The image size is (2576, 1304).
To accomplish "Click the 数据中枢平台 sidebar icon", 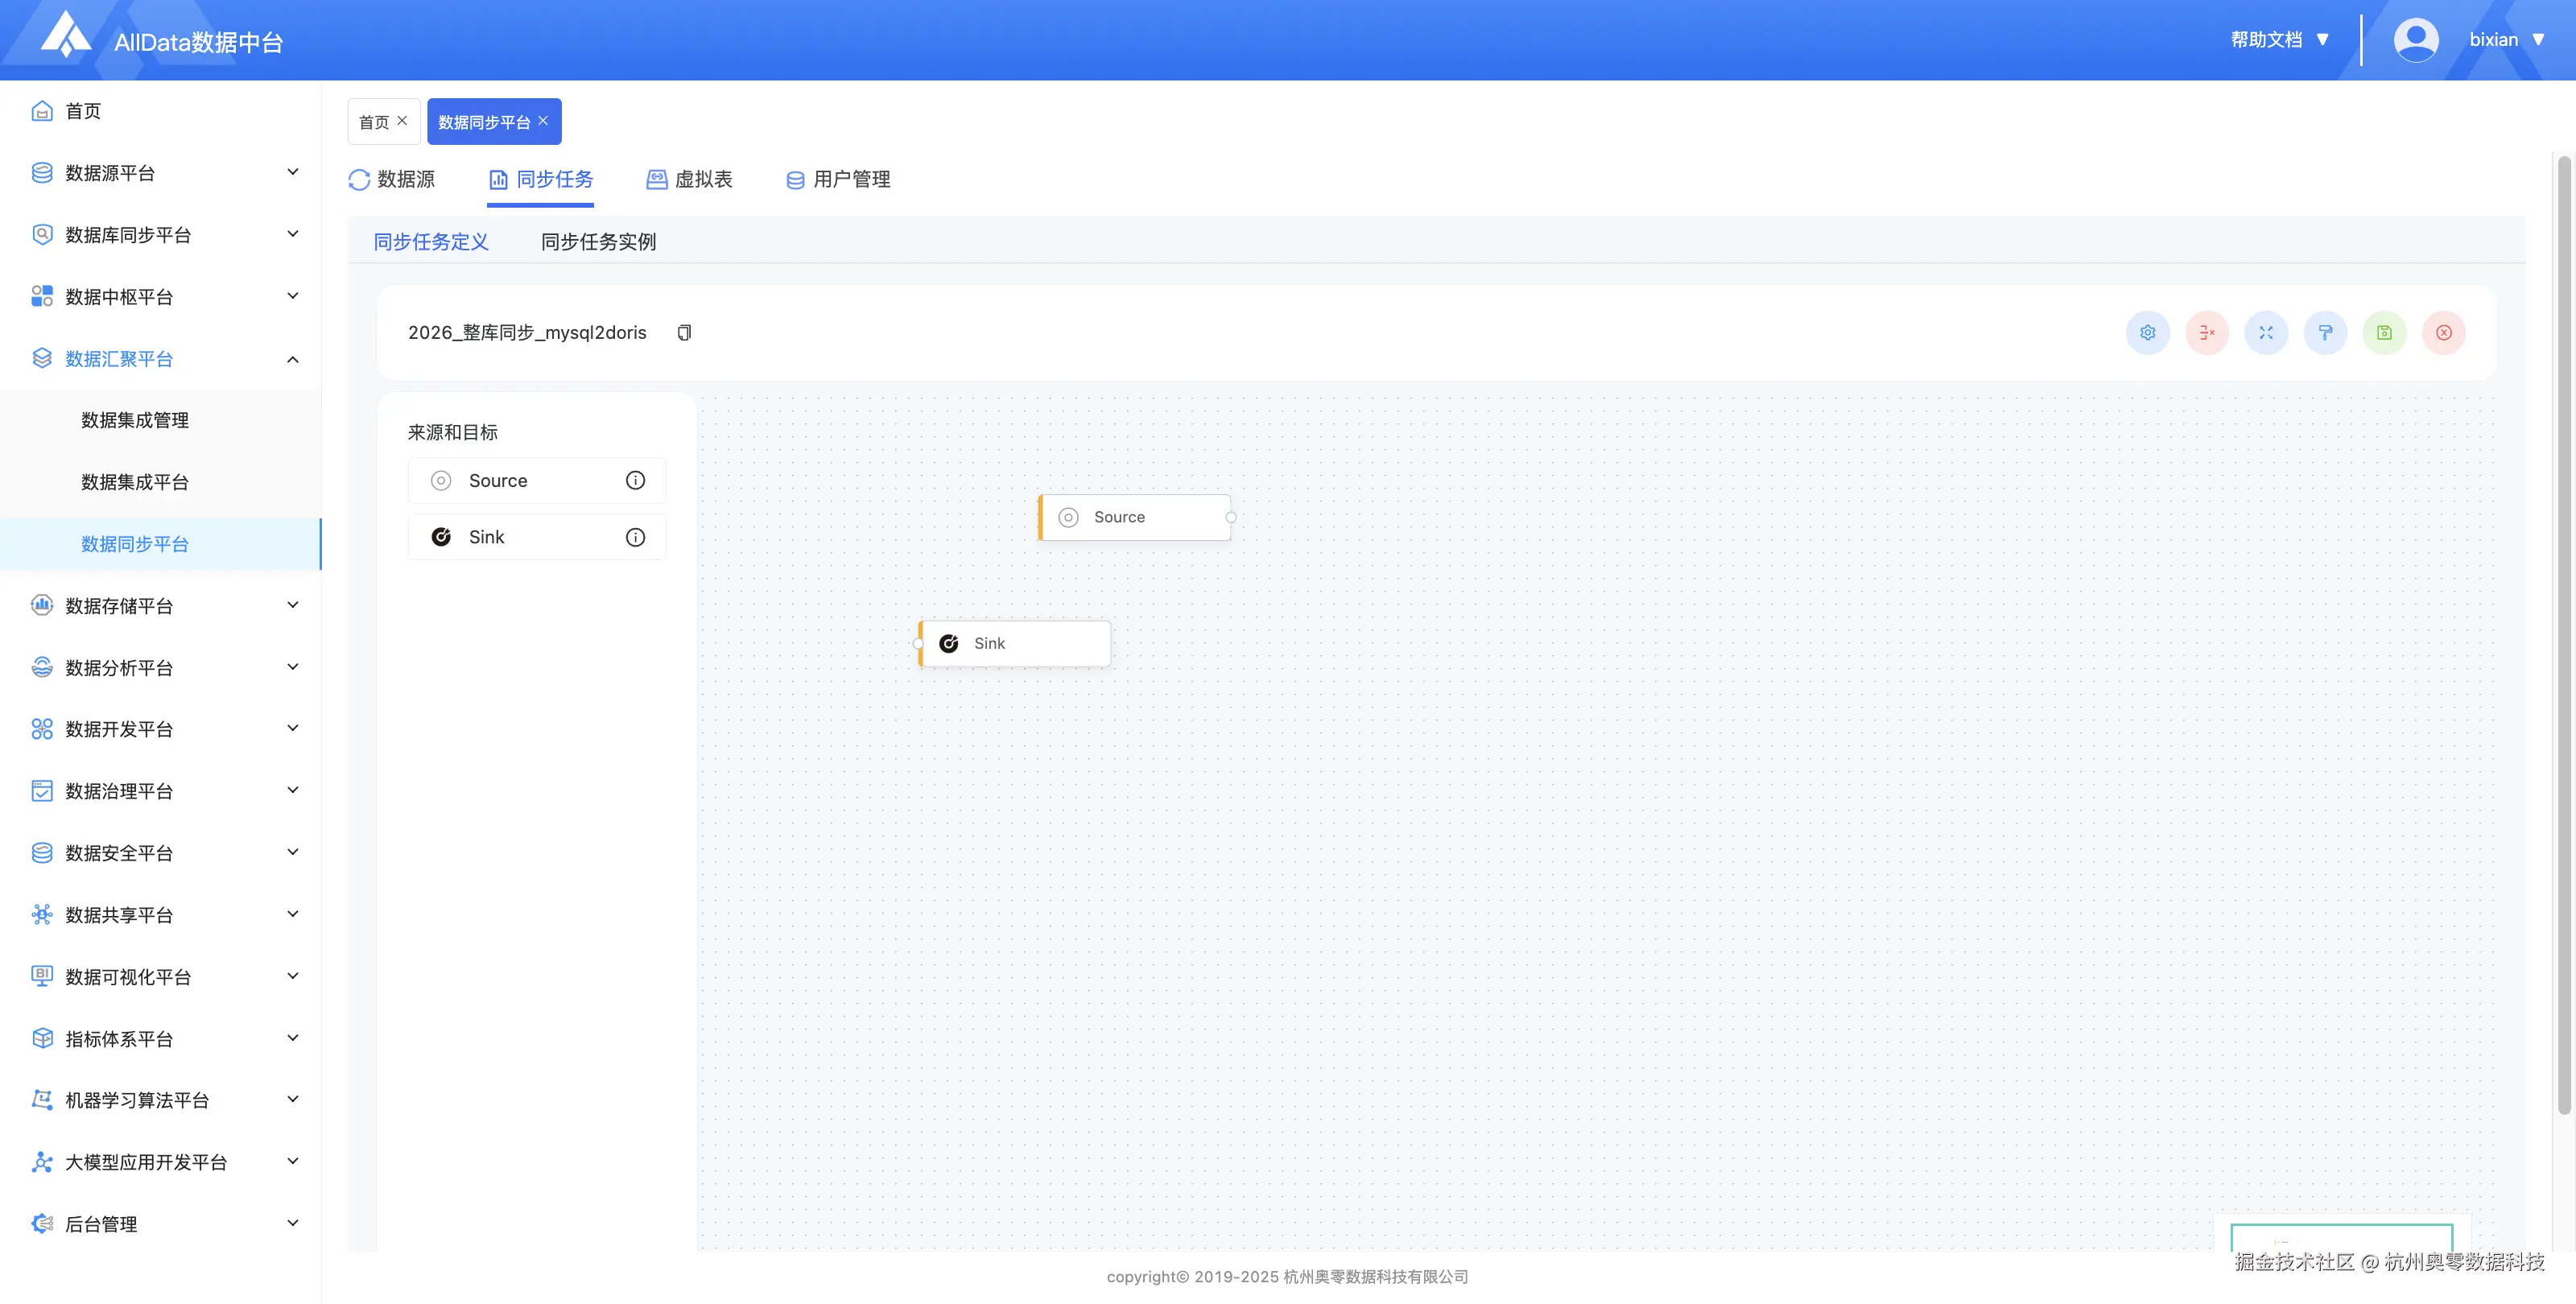I will 42,296.
